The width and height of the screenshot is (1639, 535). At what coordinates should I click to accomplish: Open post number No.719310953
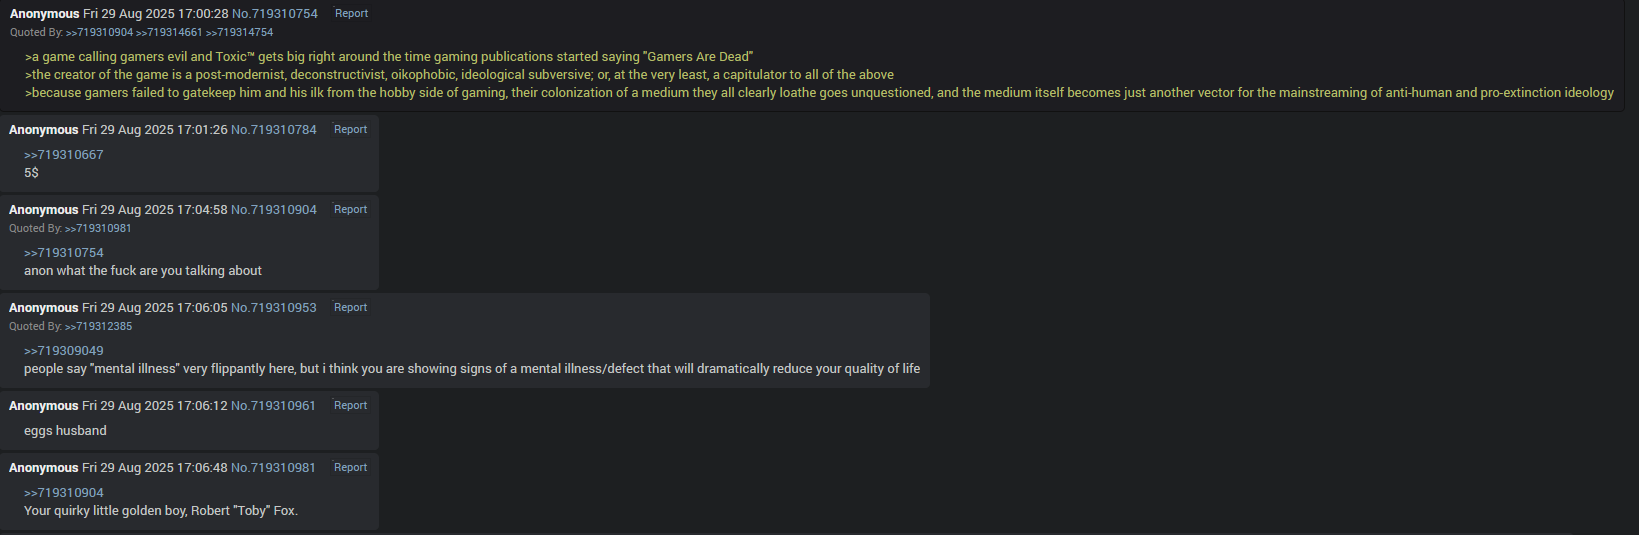[274, 308]
